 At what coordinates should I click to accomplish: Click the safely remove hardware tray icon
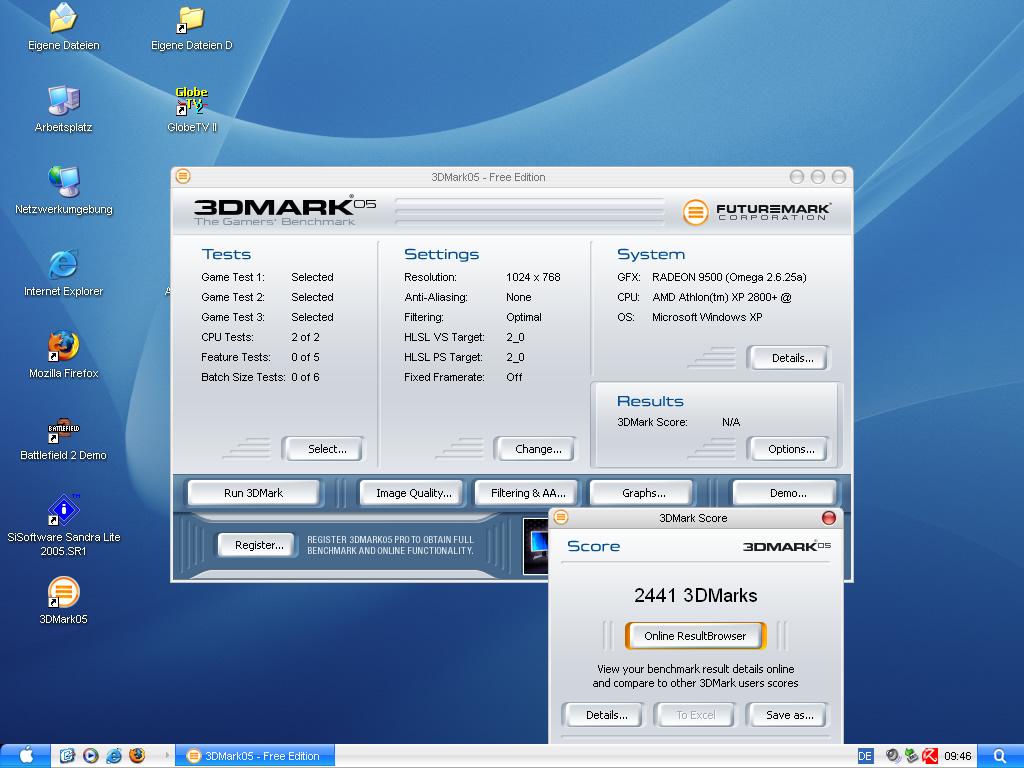(912, 756)
